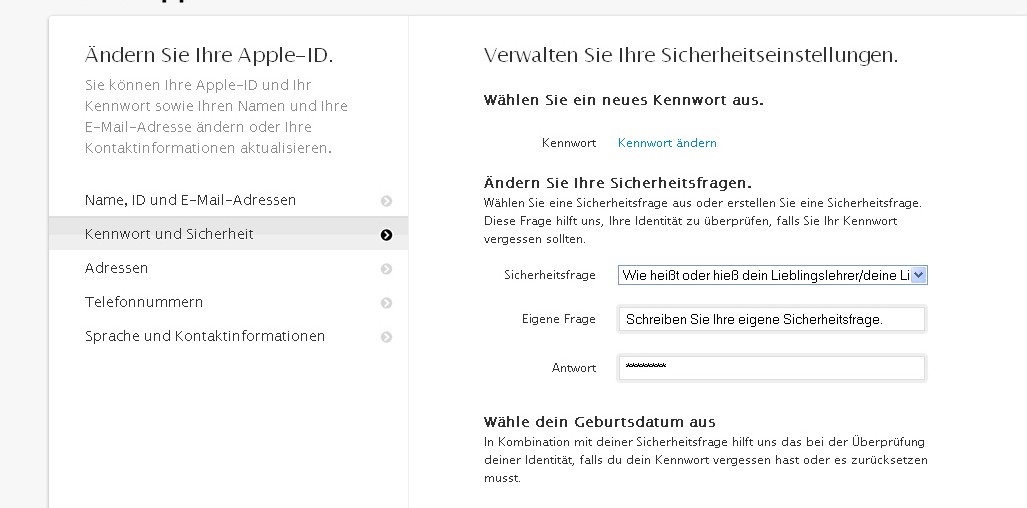Focus the Eigene Frage text field

(x=771, y=319)
